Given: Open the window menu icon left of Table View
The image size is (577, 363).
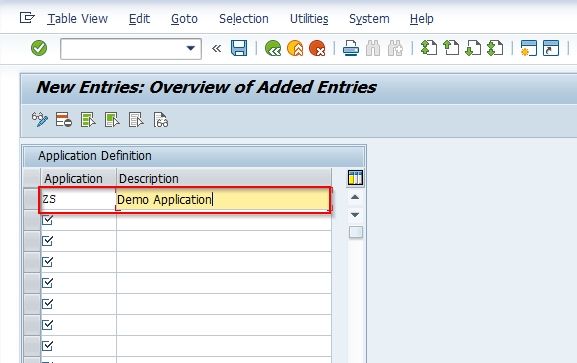Looking at the screenshot, I should point(27,18).
